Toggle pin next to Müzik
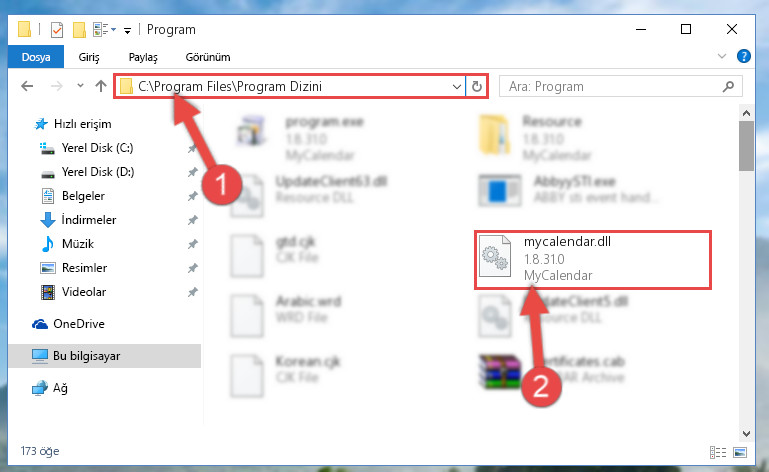The width and height of the screenshot is (769, 472). [193, 244]
